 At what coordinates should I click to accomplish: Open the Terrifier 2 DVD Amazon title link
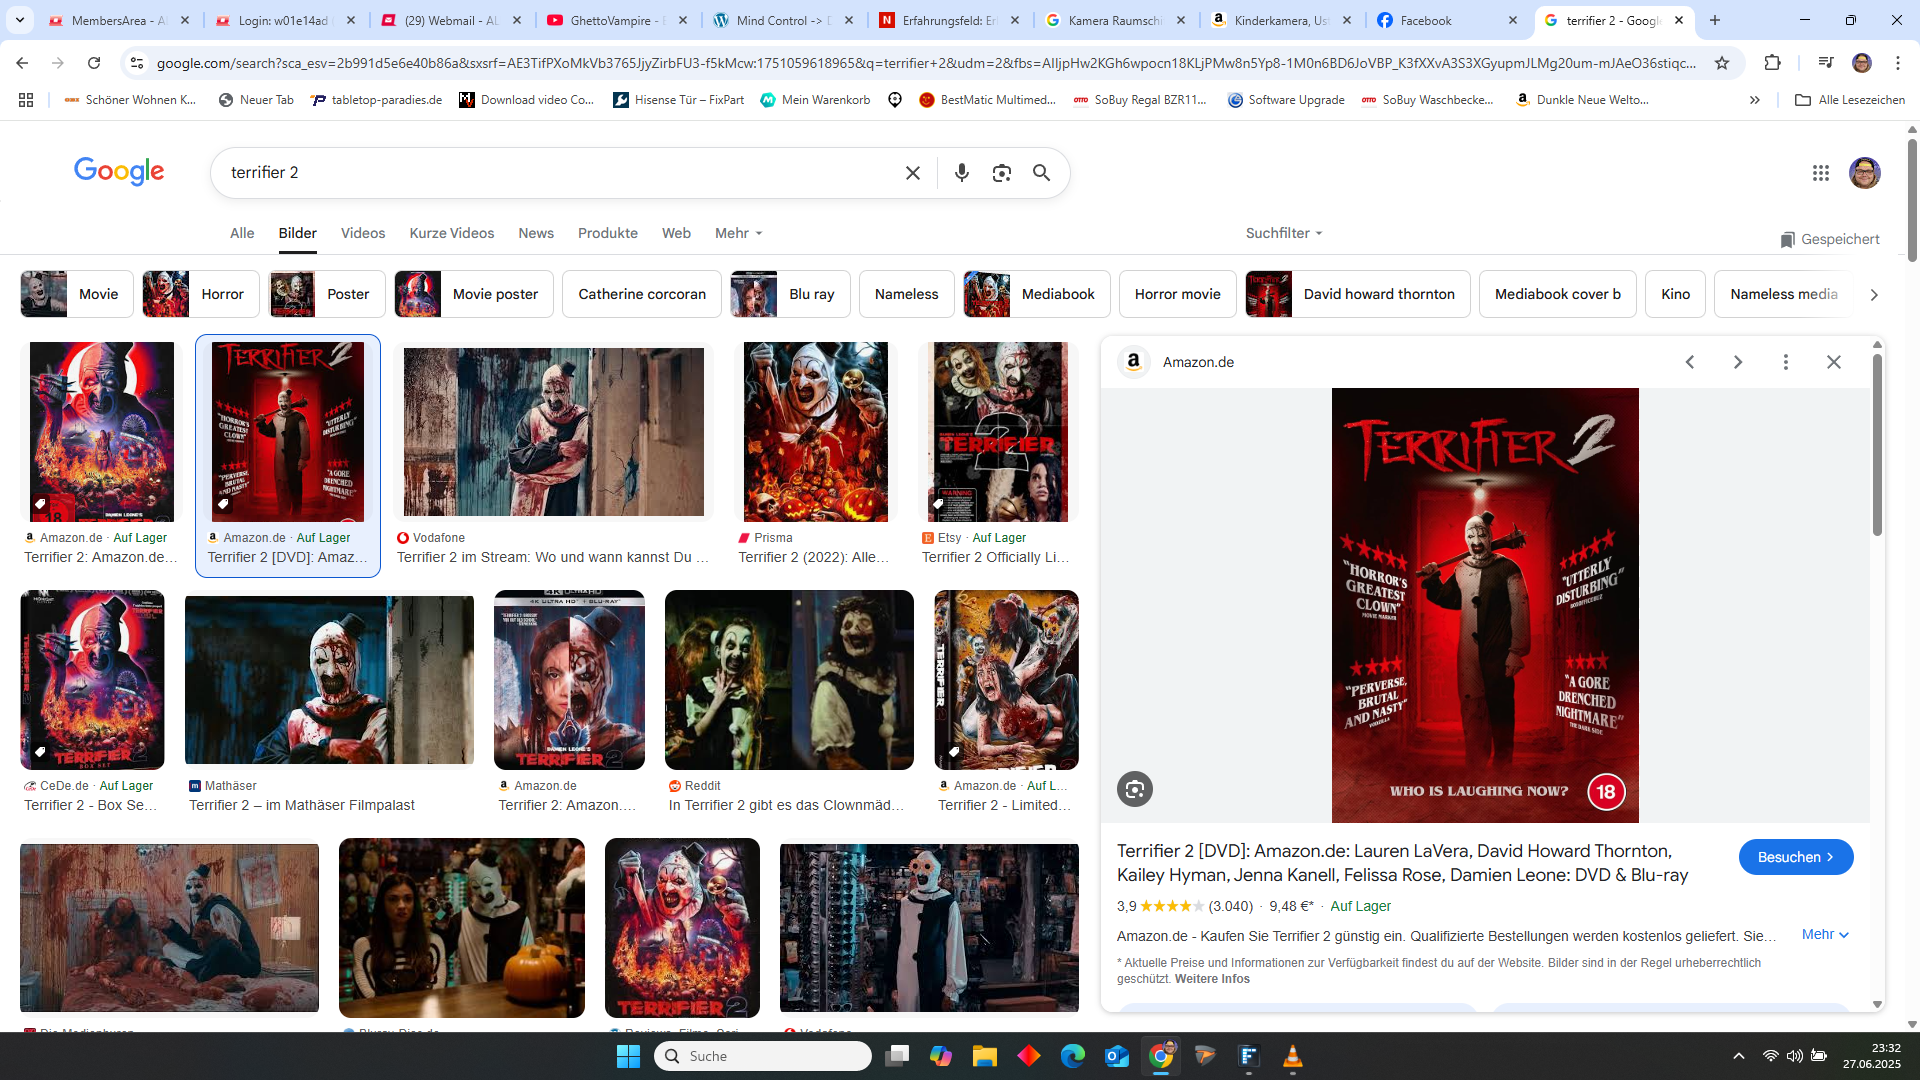[x=1402, y=863]
